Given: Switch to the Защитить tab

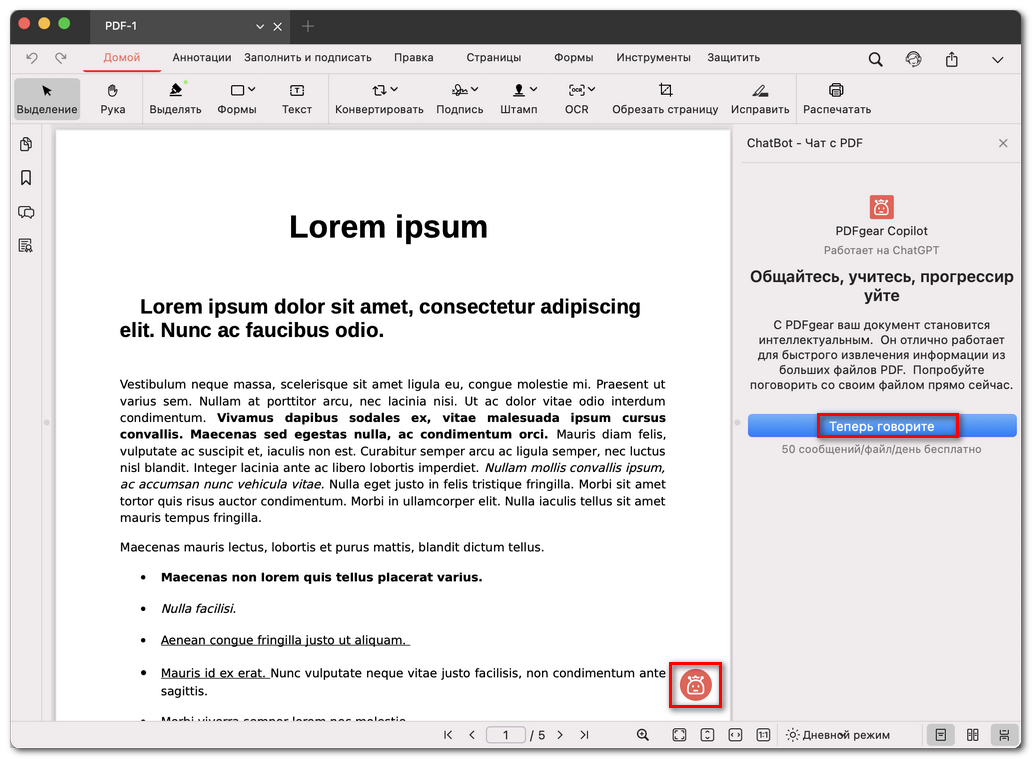Looking at the screenshot, I should [733, 58].
